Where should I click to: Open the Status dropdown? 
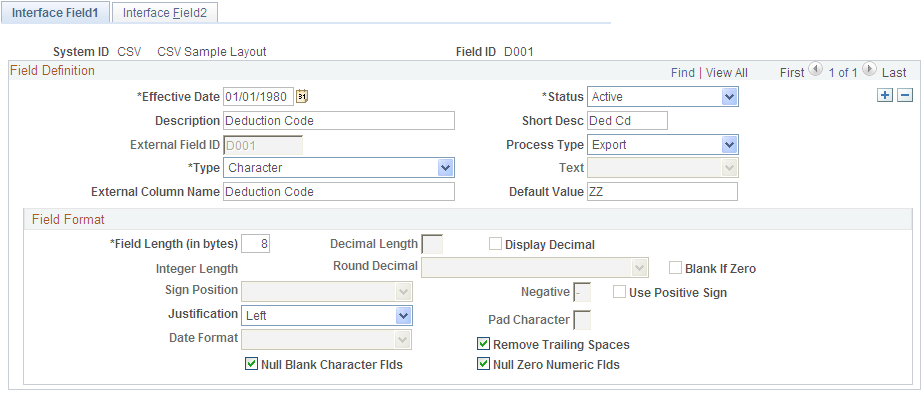(x=663, y=97)
